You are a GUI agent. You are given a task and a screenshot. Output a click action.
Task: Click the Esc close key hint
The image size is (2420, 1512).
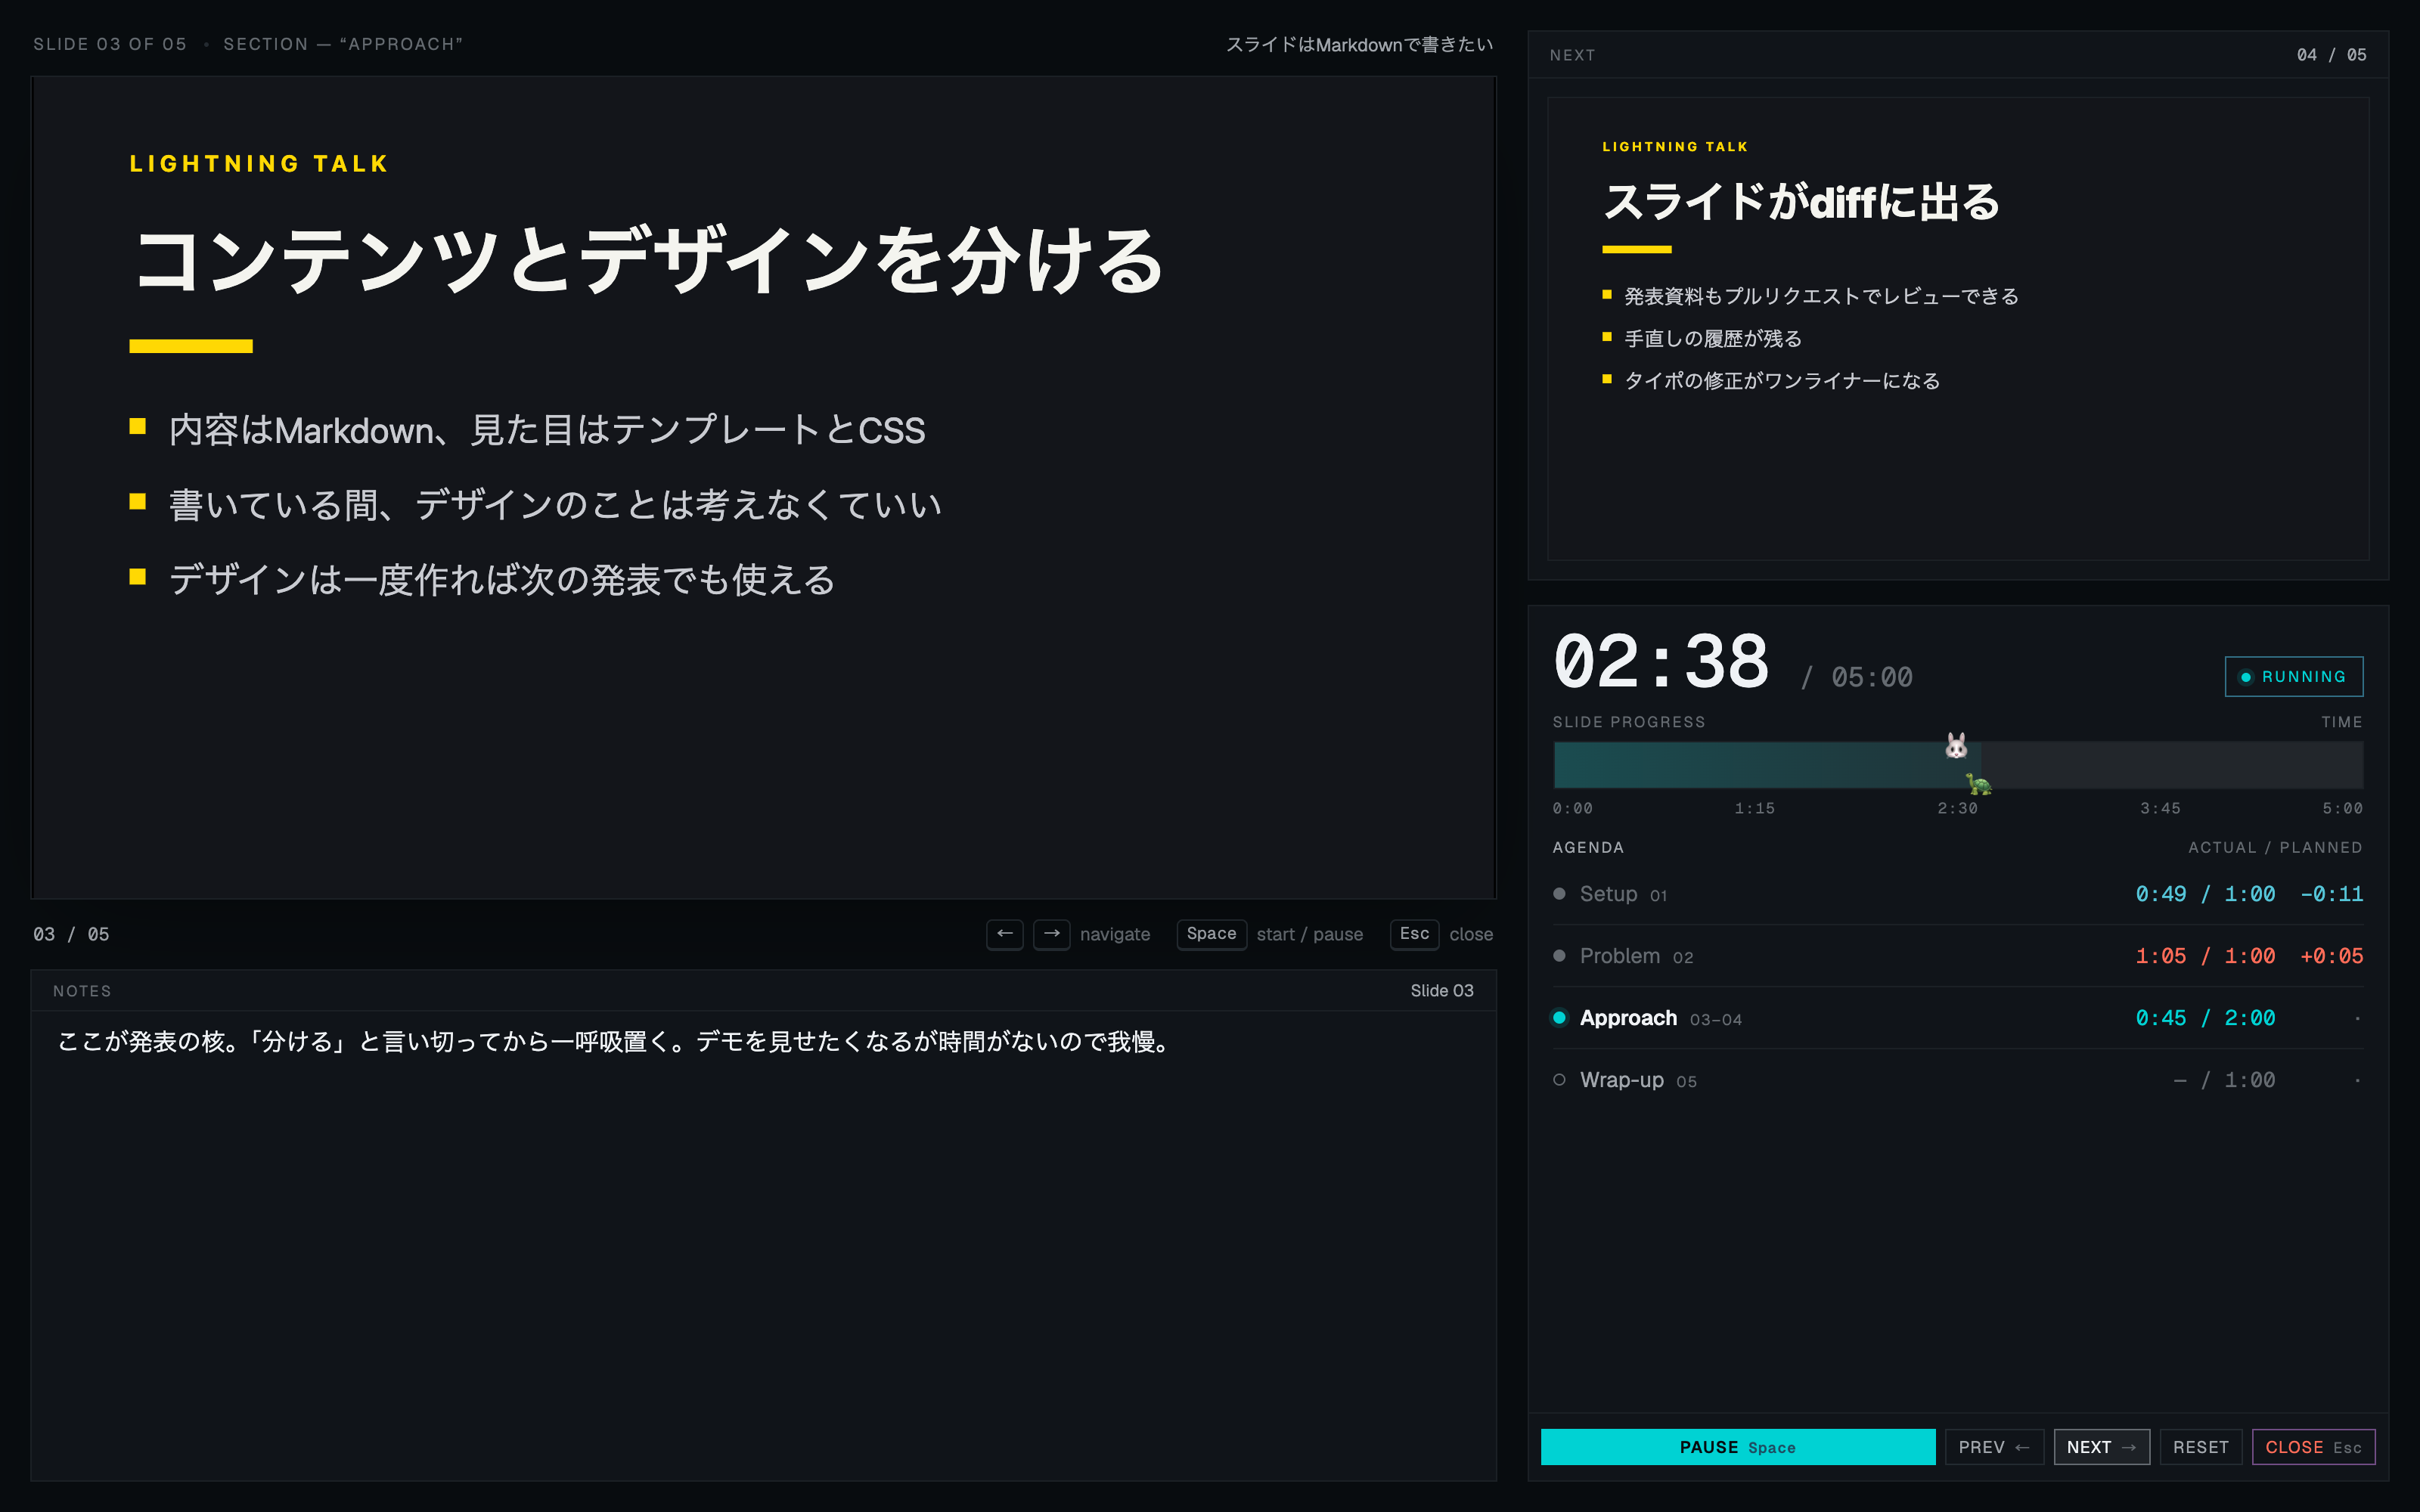1414,934
